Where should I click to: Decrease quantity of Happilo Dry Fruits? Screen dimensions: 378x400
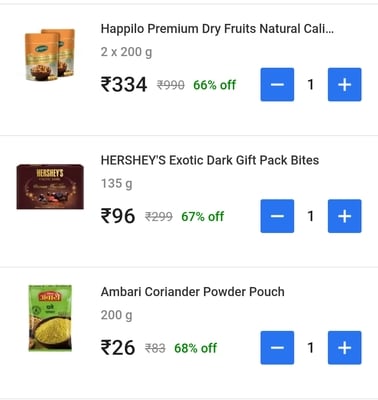277,84
